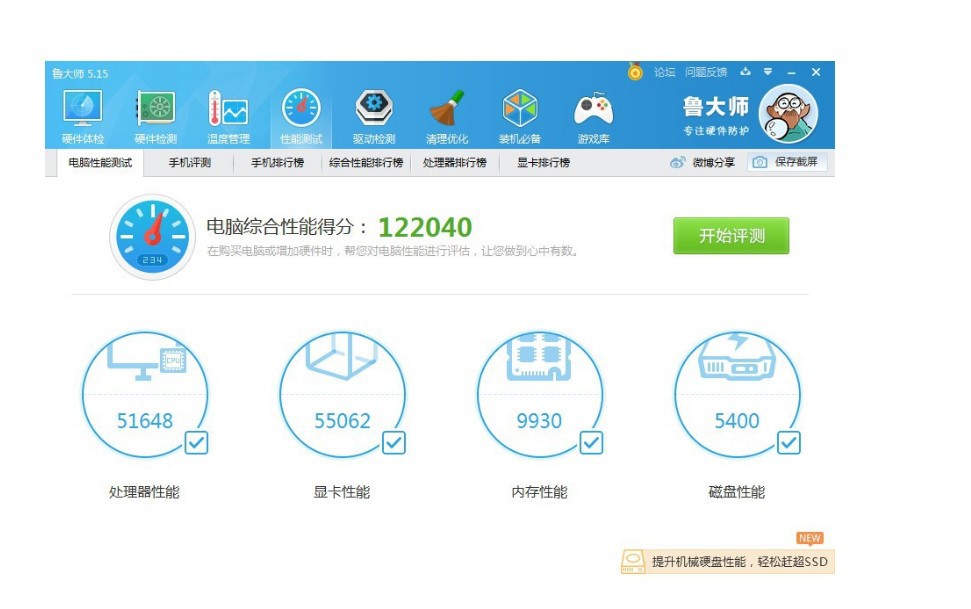Viewport: 971px width, 609px height.
Task: Click the 处理器性能 label
Action: point(144,492)
